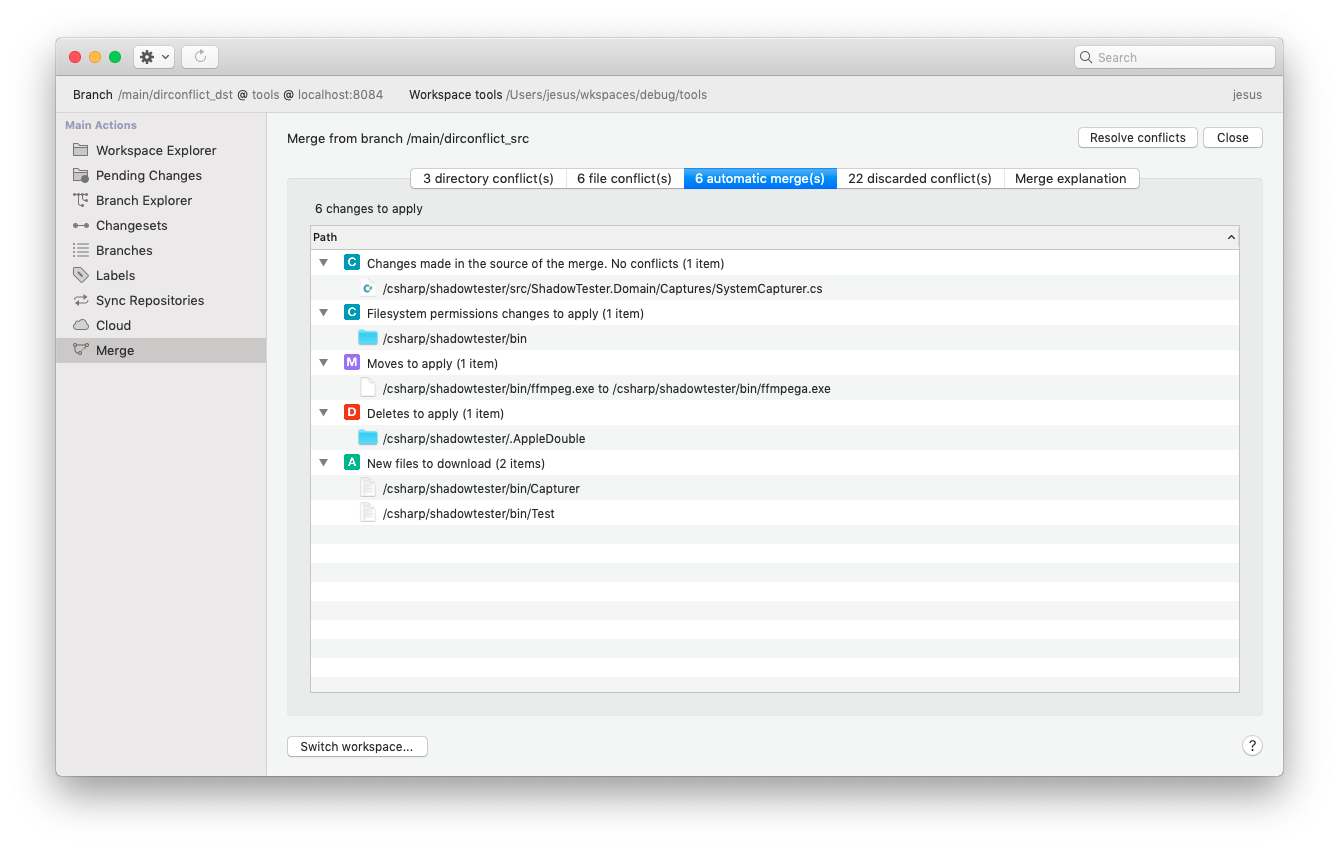Click the refresh icon in the toolbar

point(199,56)
